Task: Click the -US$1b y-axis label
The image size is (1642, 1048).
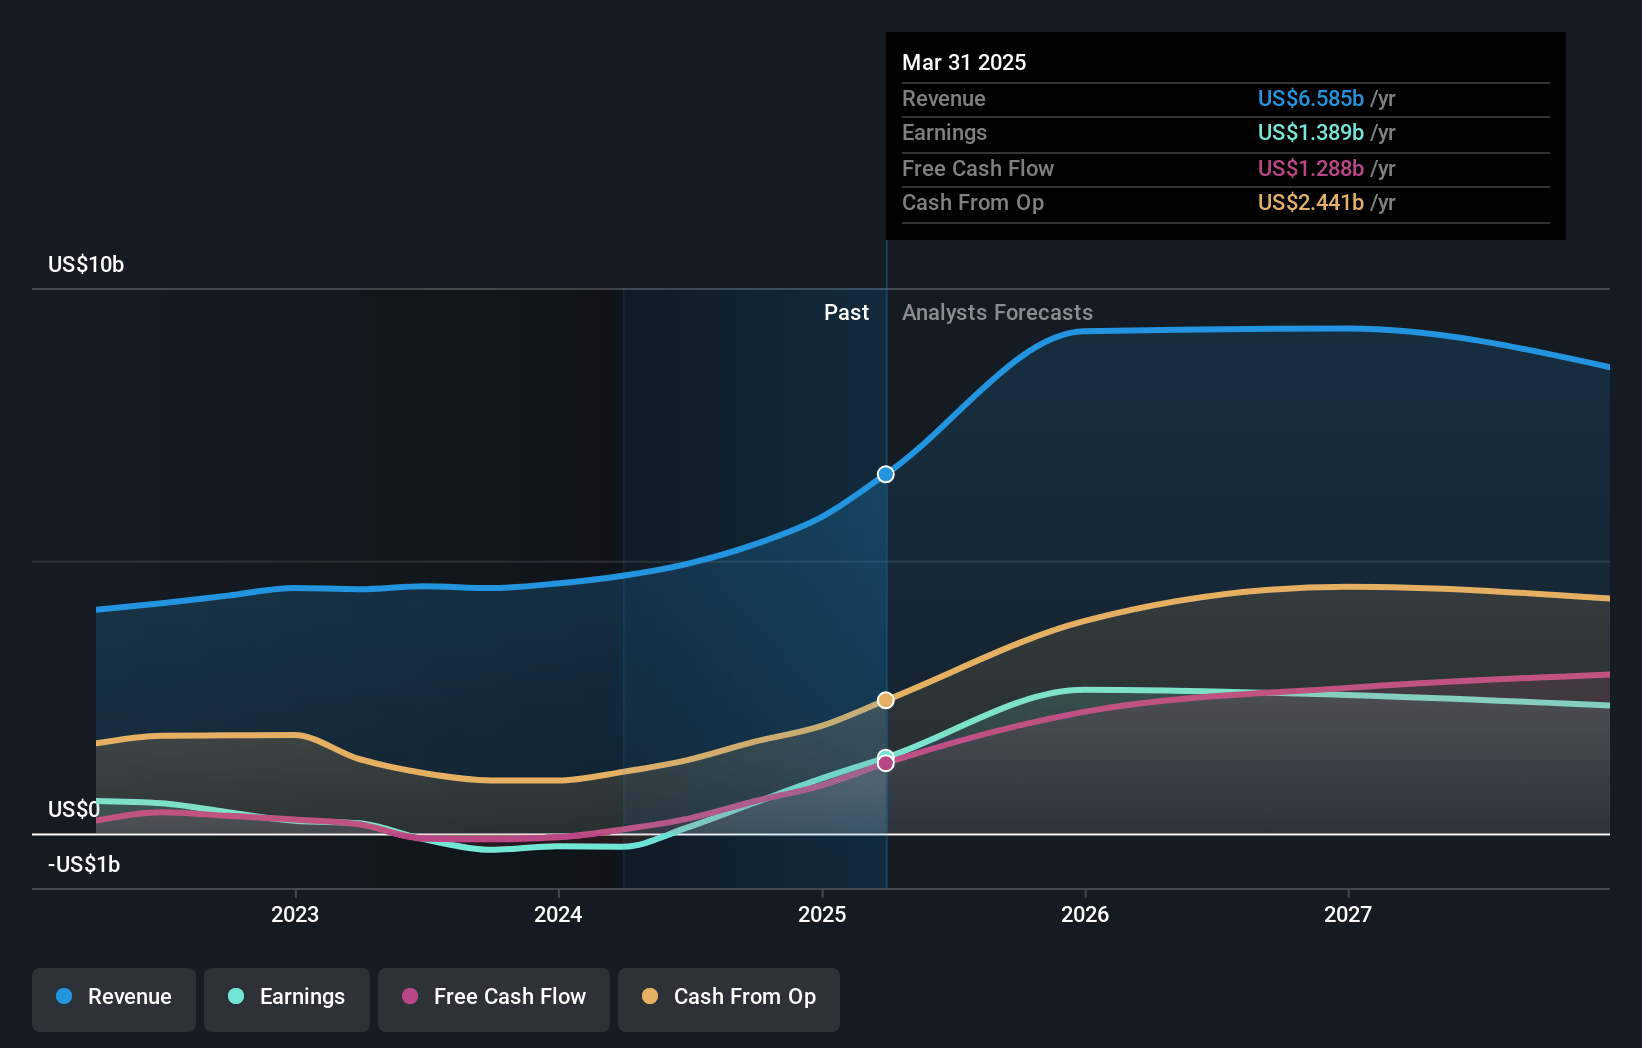Action: coord(84,864)
